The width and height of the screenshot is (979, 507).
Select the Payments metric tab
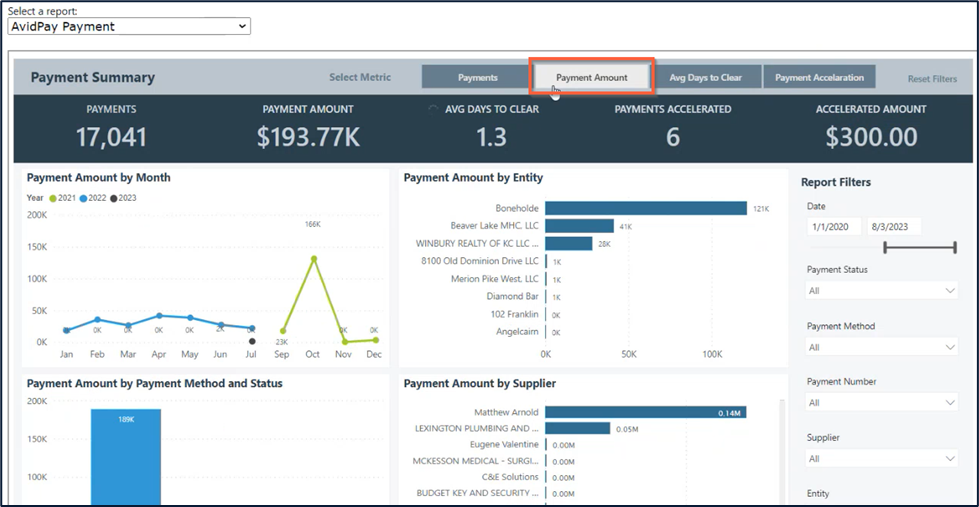point(478,77)
